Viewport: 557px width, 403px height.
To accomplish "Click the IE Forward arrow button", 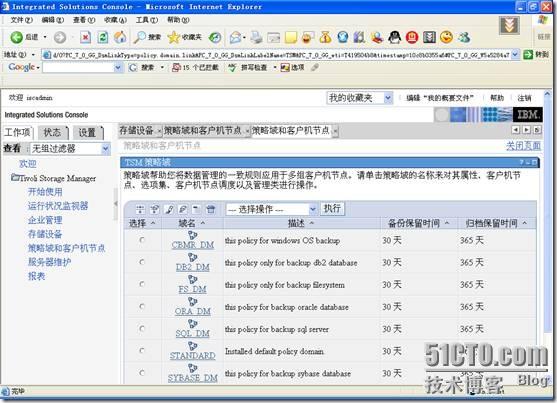I will tap(60, 37).
